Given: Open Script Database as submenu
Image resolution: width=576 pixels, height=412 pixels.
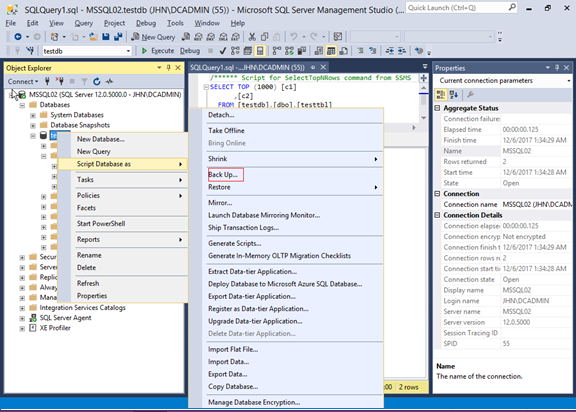Looking at the screenshot, I should click(123, 164).
